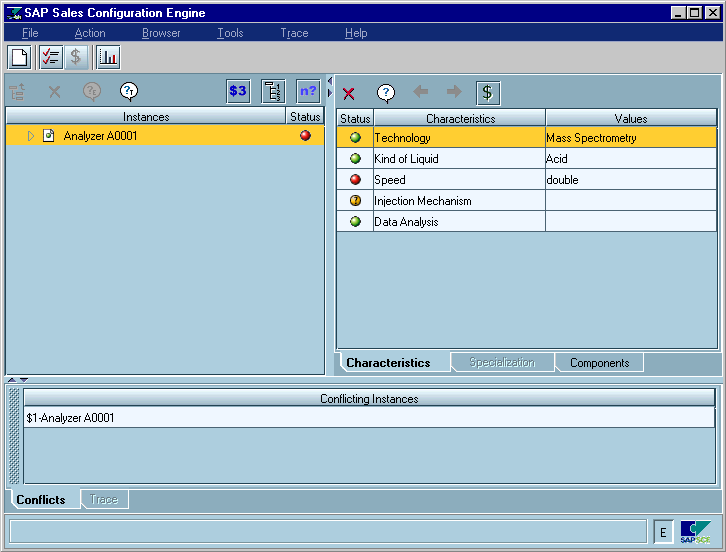Select the Technology characteristic
The width and height of the screenshot is (726, 552).
[x=459, y=138]
